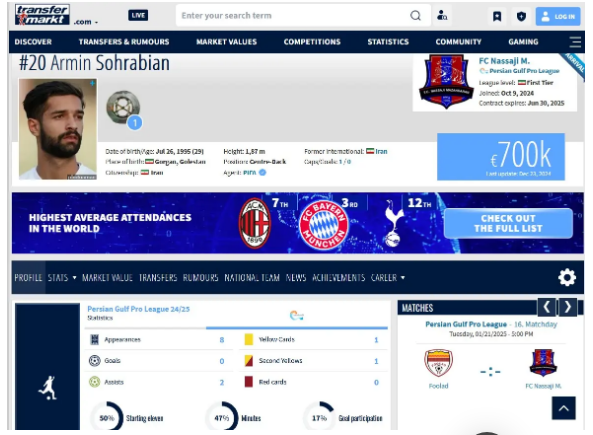This screenshot has height=435, width=593.
Task: Open the .com domain selector dropdown
Action: point(86,22)
